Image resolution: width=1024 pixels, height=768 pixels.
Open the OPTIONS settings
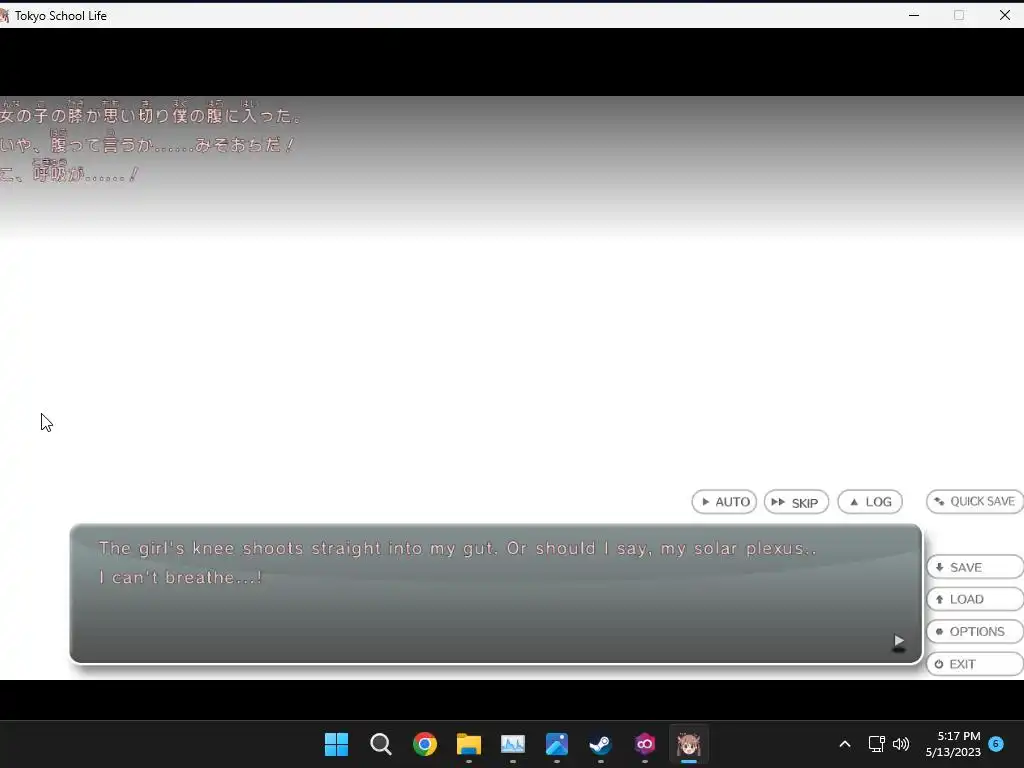(974, 632)
